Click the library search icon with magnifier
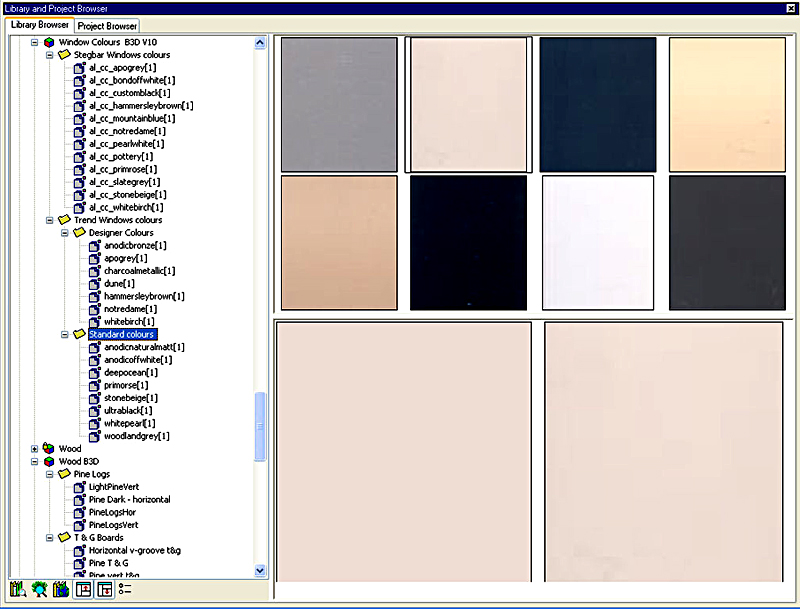The width and height of the screenshot is (800, 609). coord(18,590)
